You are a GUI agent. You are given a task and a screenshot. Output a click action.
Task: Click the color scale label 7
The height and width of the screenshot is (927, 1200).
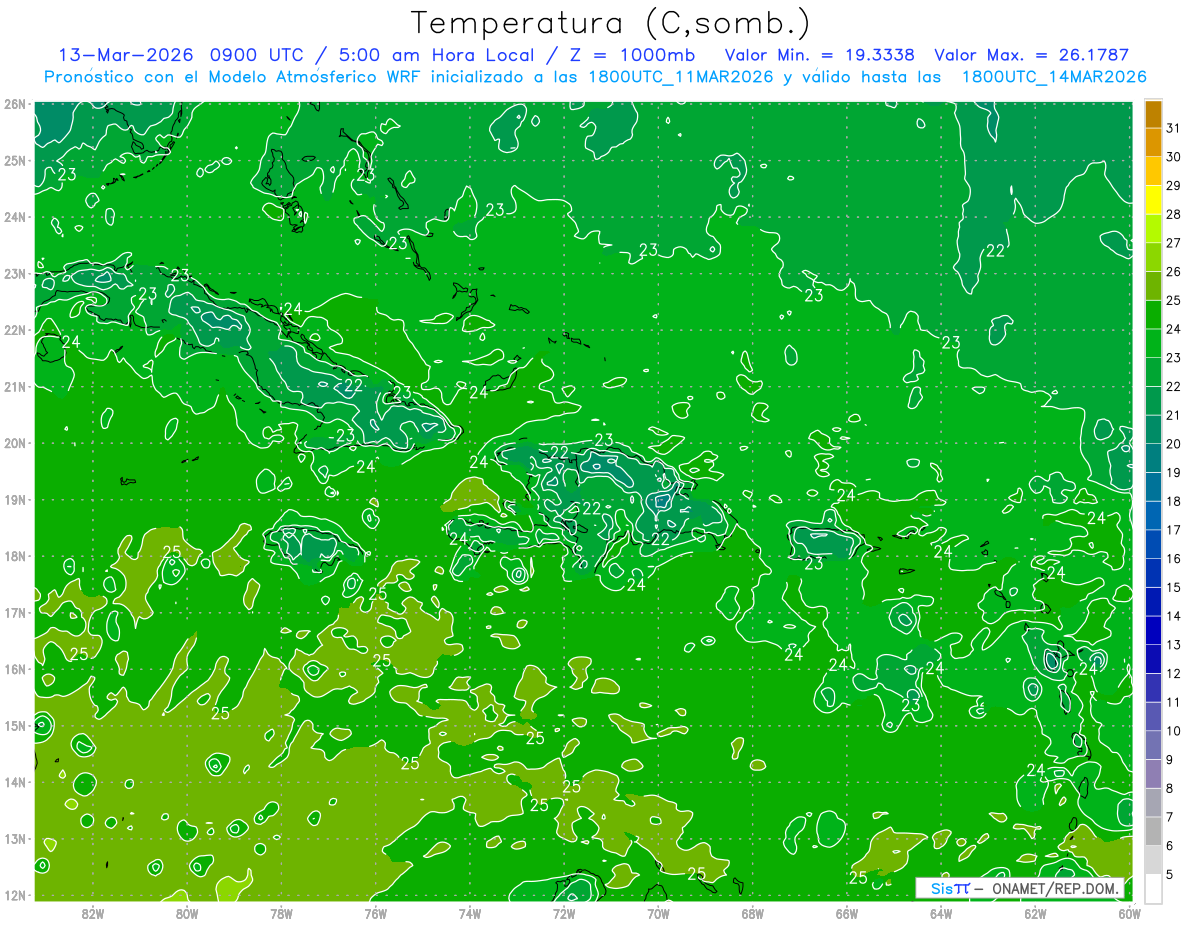click(x=1170, y=817)
